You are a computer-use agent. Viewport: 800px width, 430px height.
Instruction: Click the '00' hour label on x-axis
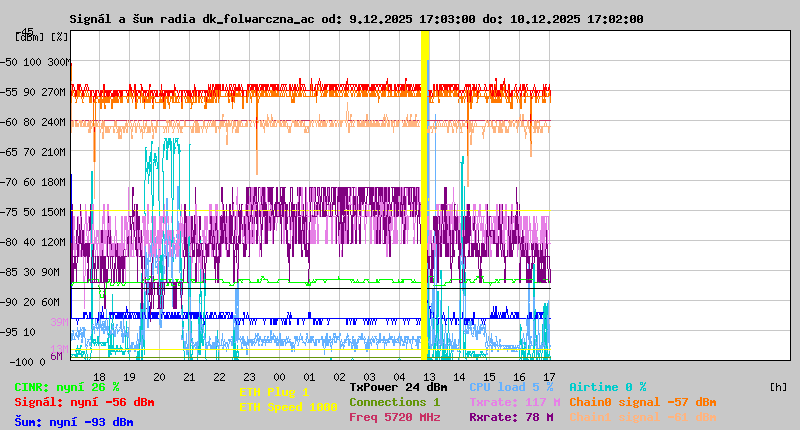coord(279,377)
